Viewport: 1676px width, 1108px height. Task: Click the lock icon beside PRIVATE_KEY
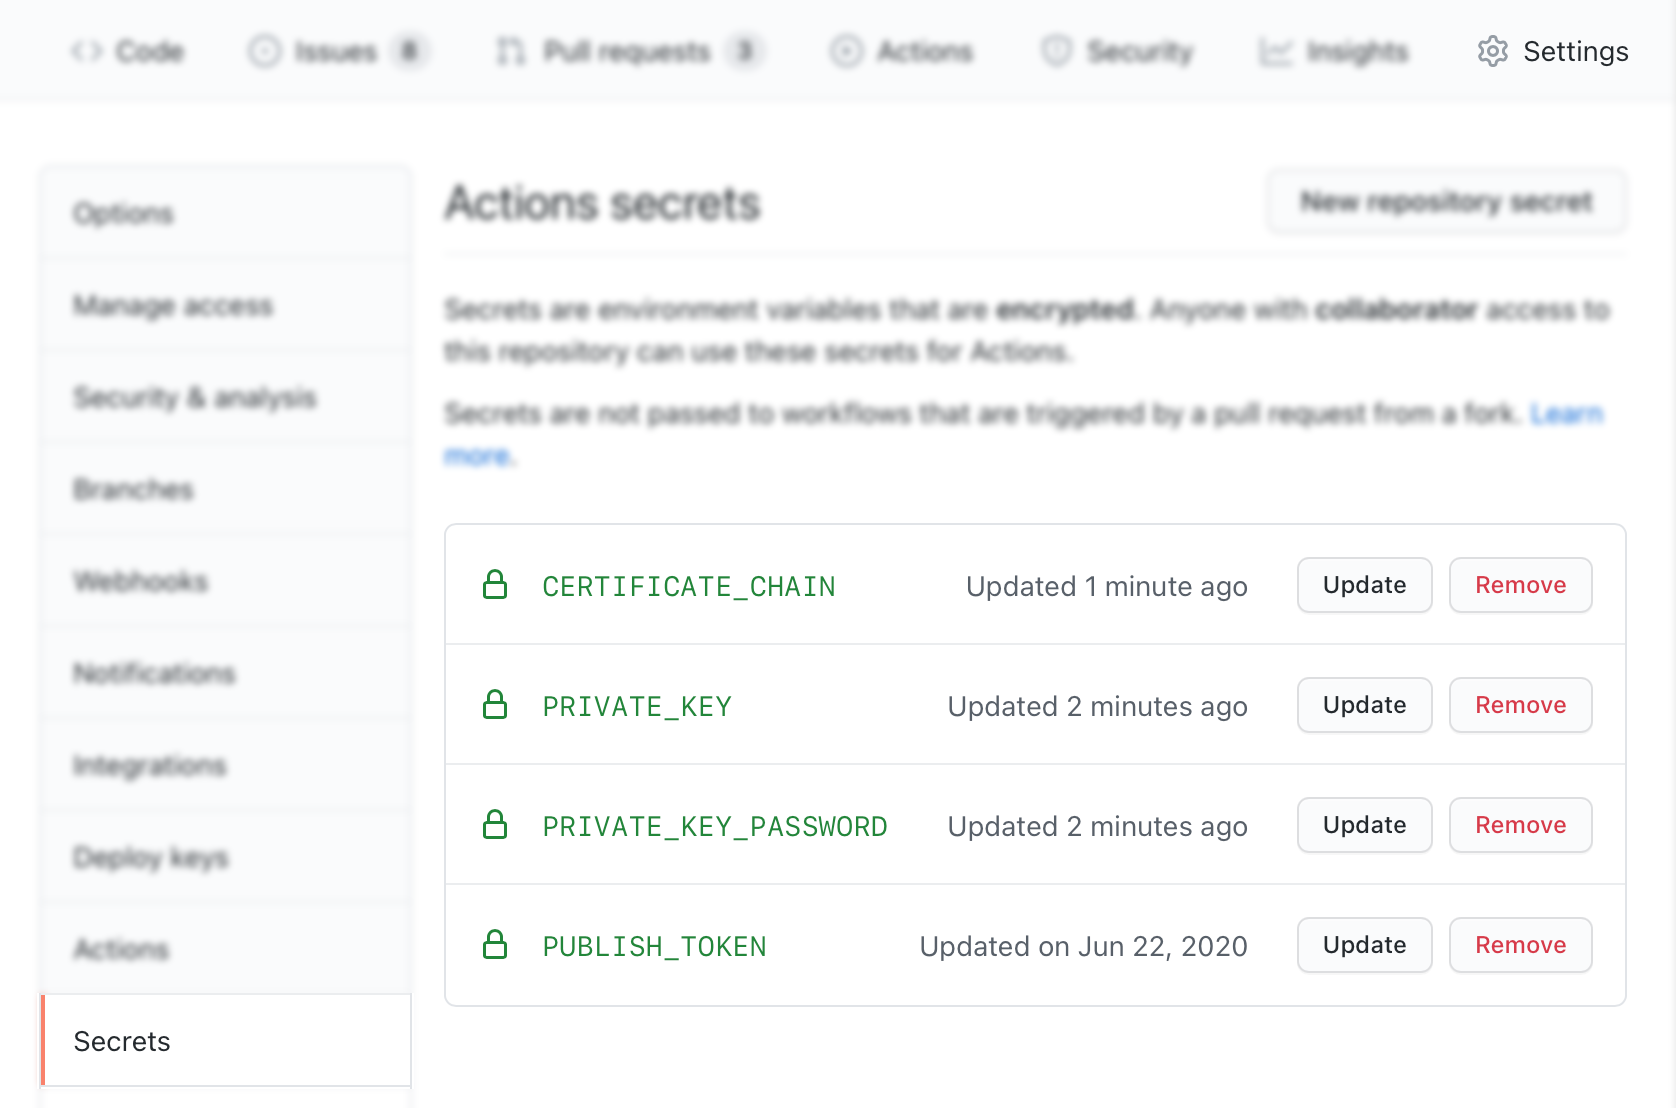tap(495, 705)
